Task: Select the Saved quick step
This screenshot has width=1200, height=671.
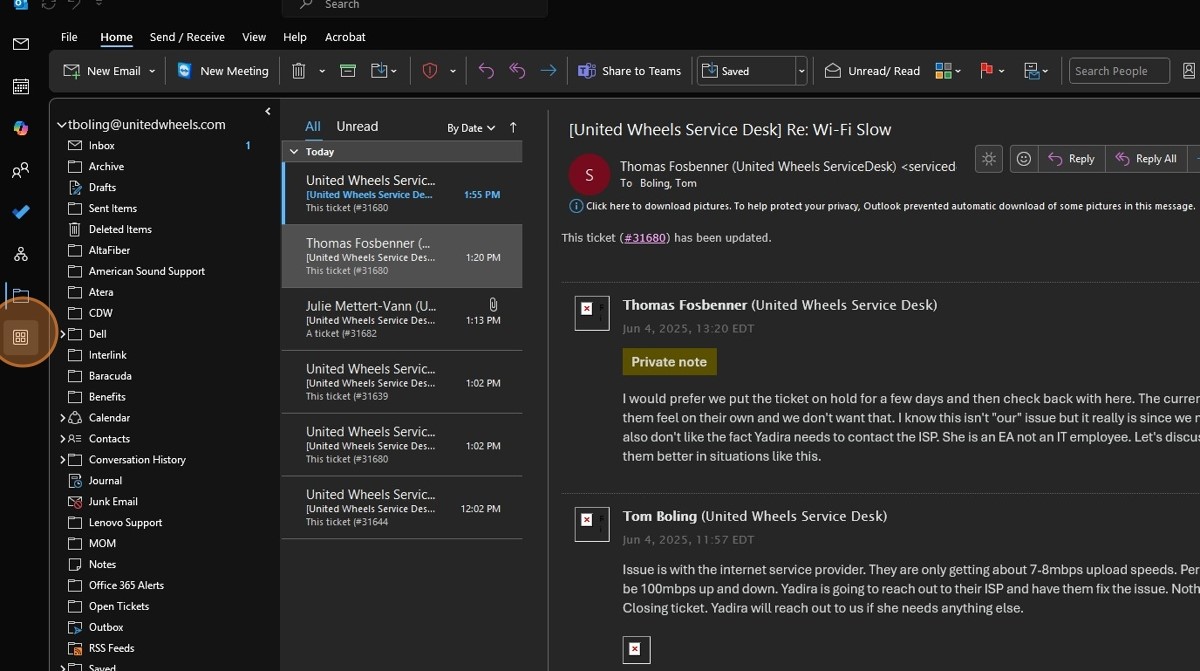Action: (746, 71)
